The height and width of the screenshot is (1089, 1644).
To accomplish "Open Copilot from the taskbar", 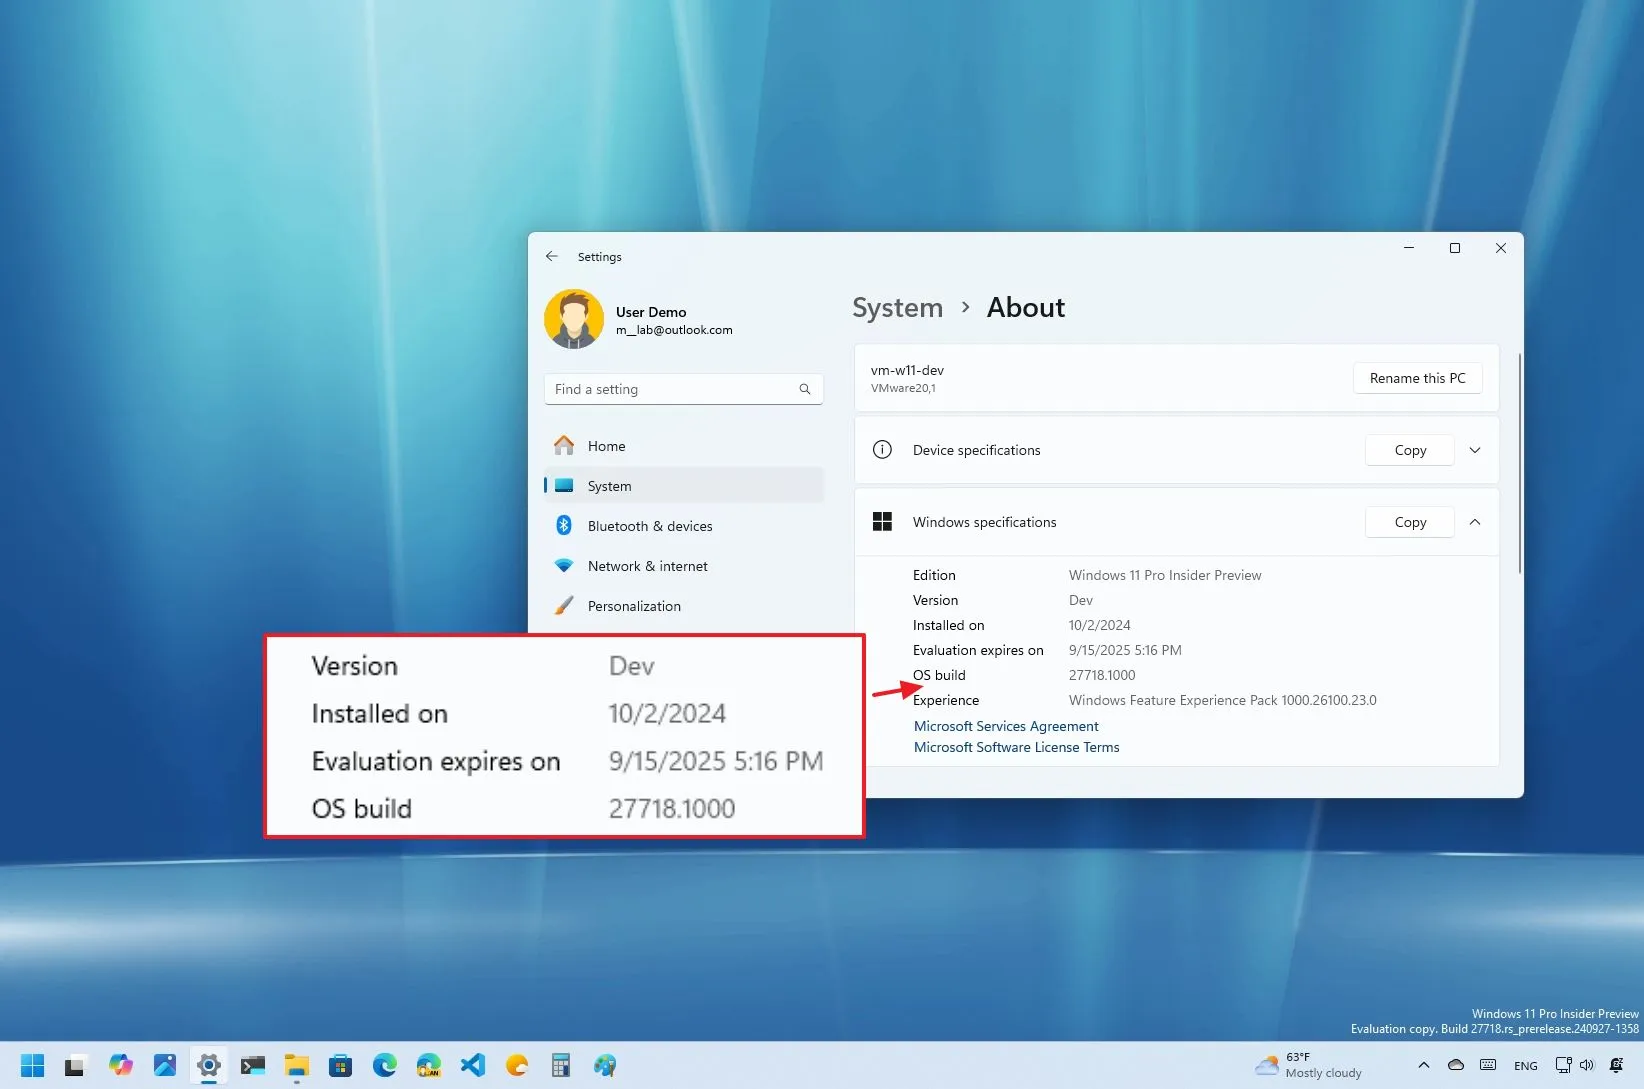I will tap(119, 1065).
